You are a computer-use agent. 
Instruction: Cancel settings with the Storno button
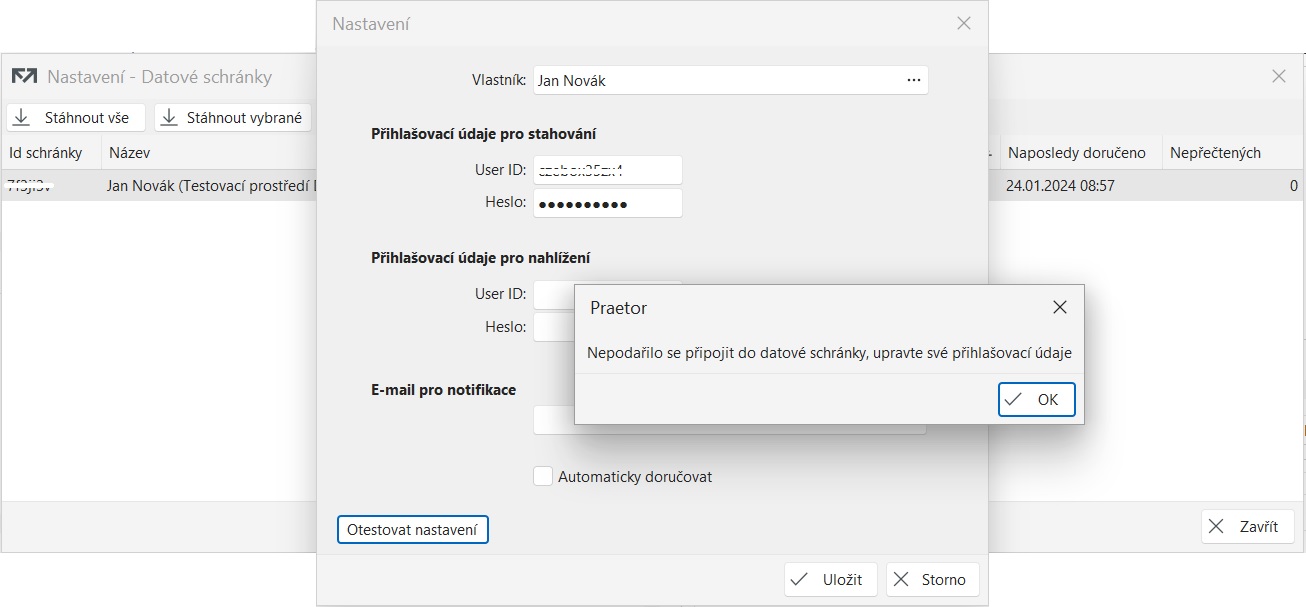tap(931, 579)
